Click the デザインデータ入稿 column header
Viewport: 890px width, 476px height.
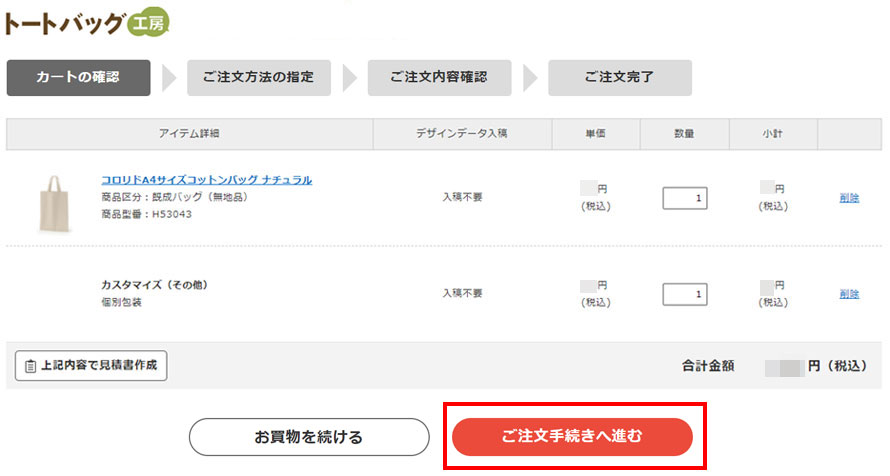462,133
